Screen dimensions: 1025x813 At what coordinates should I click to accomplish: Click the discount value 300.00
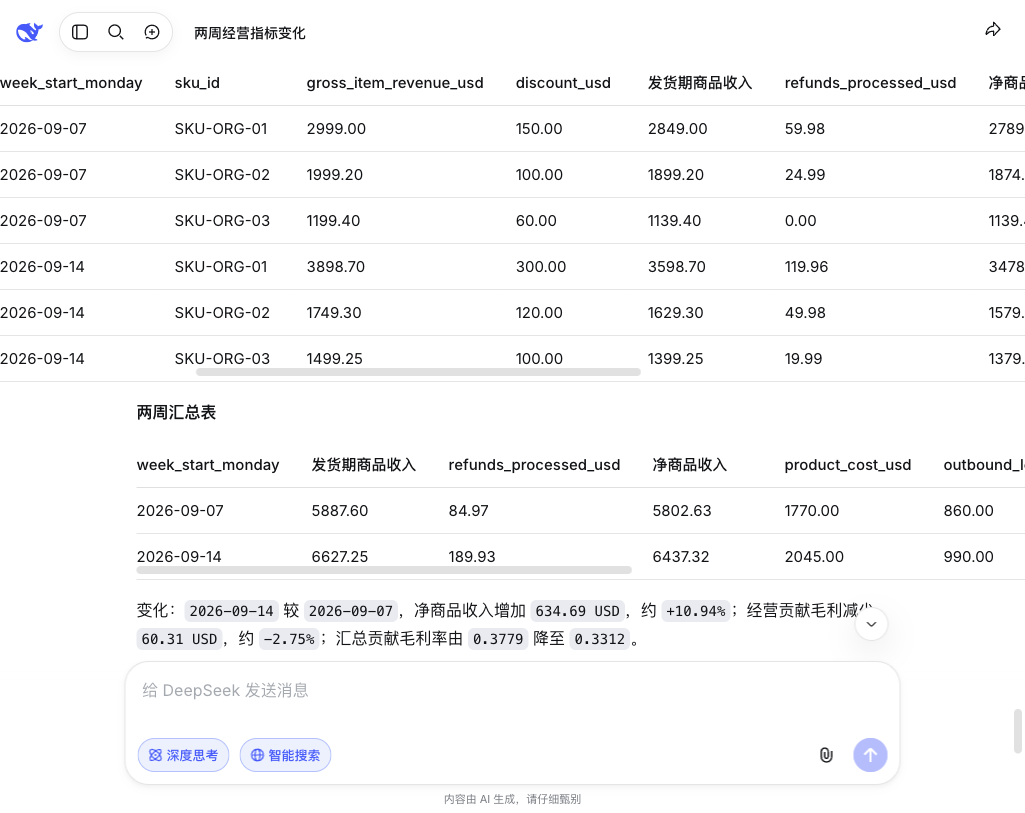point(541,267)
